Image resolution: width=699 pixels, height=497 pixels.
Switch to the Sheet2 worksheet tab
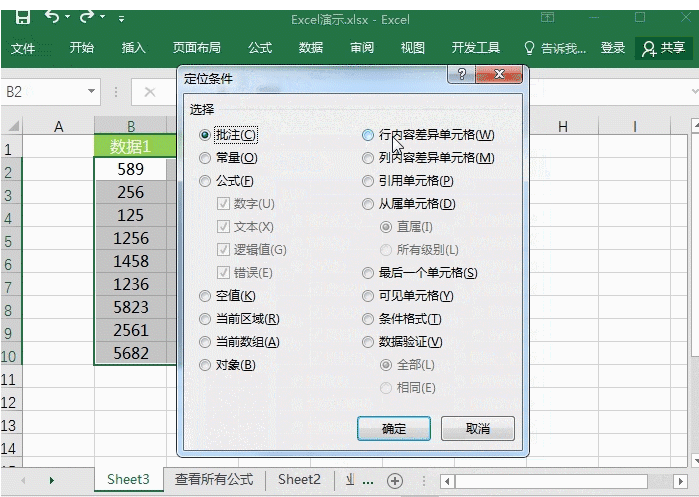tap(299, 480)
